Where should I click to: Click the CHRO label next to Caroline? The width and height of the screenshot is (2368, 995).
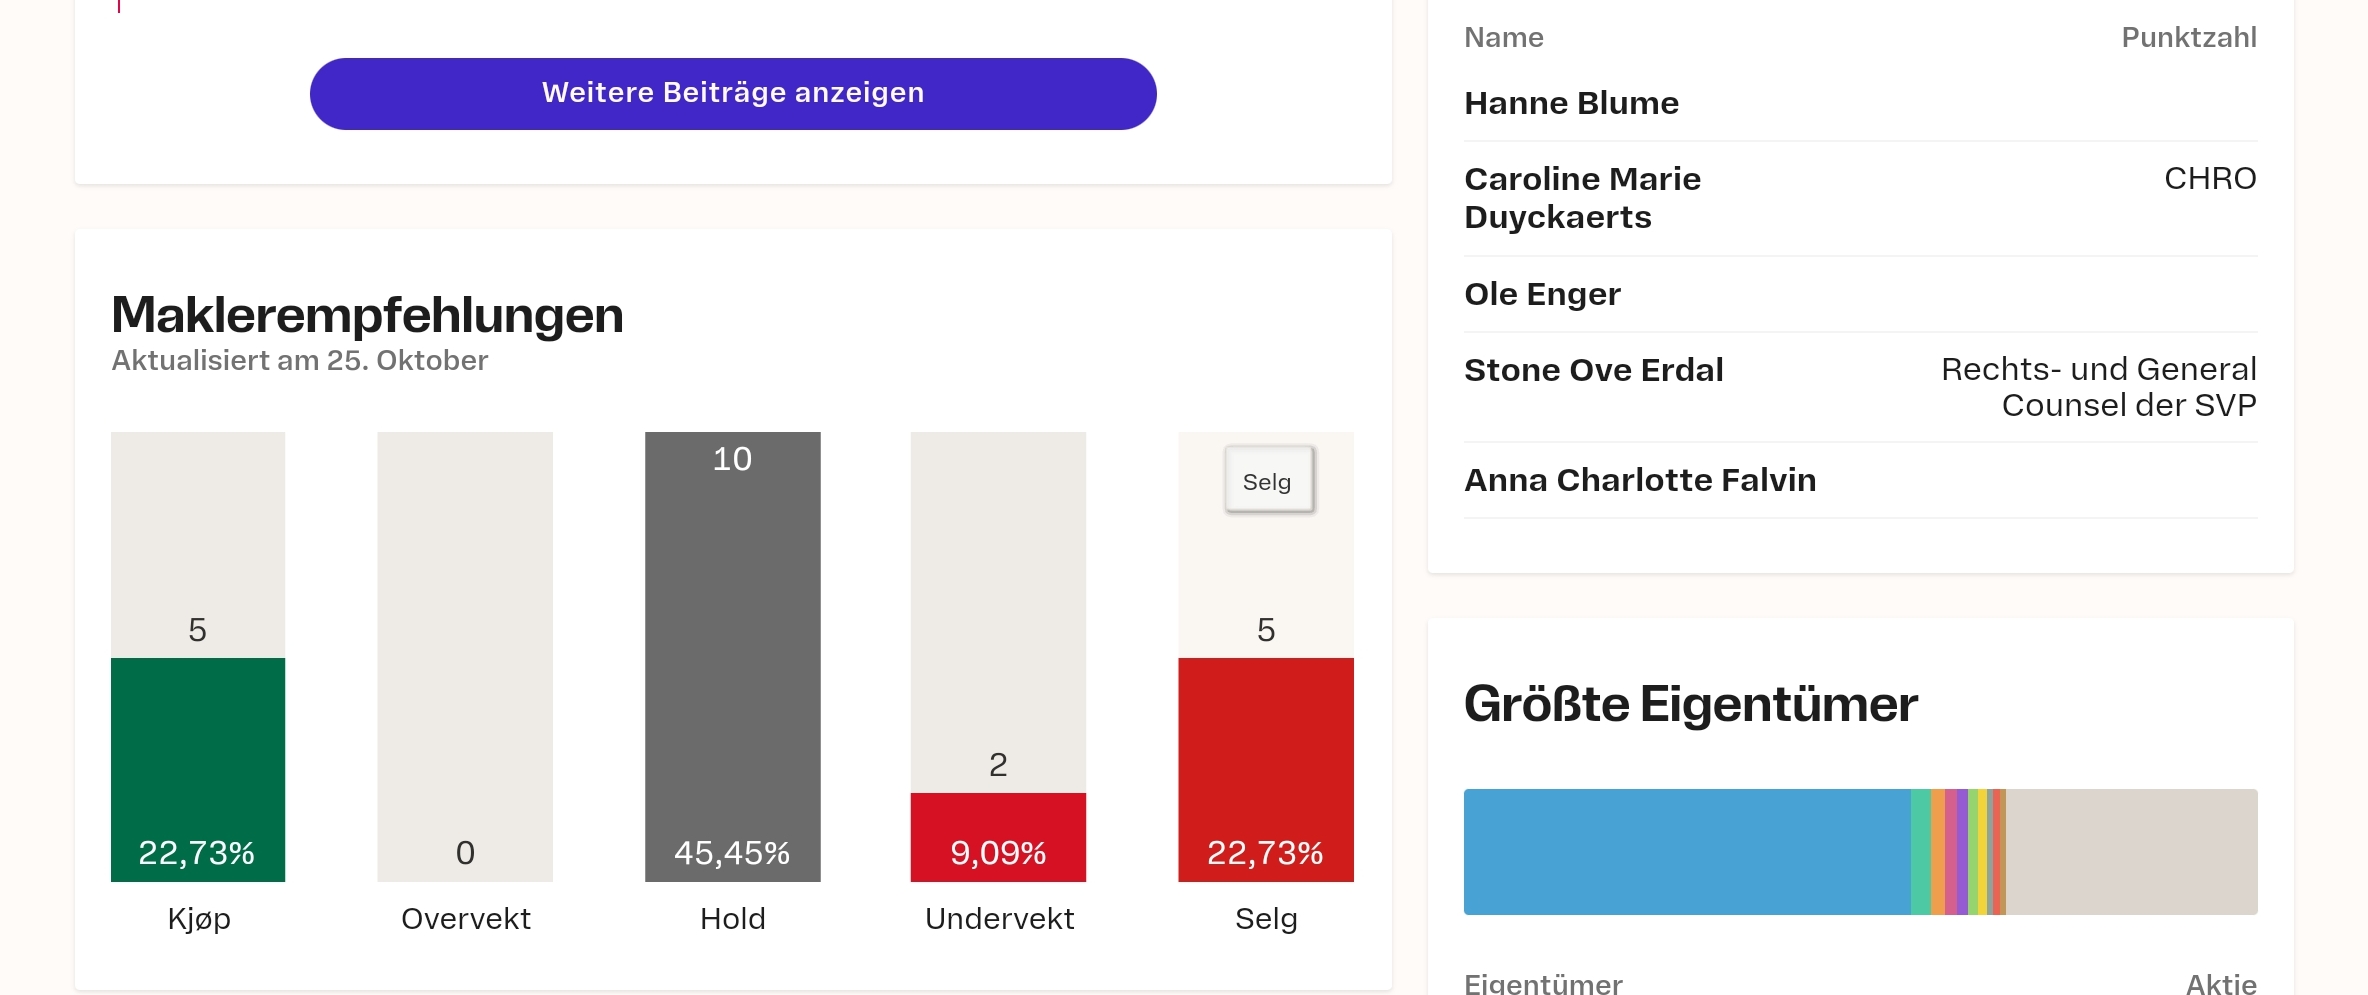click(2210, 179)
